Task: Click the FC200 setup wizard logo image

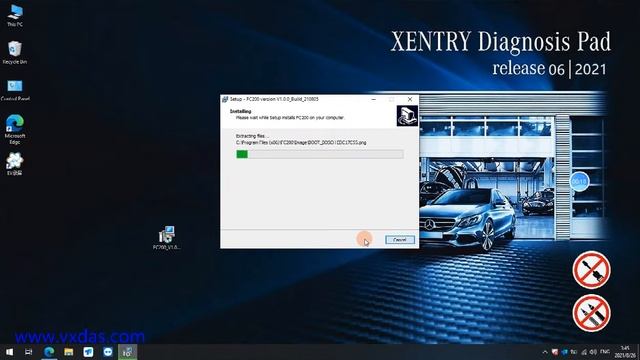Action: pos(407,116)
